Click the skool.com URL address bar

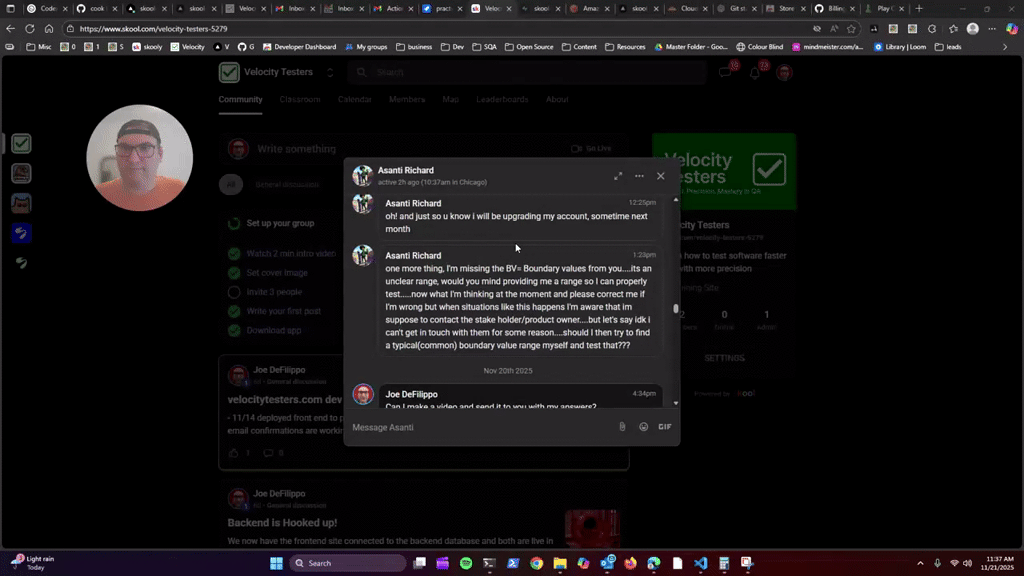[x=438, y=29]
